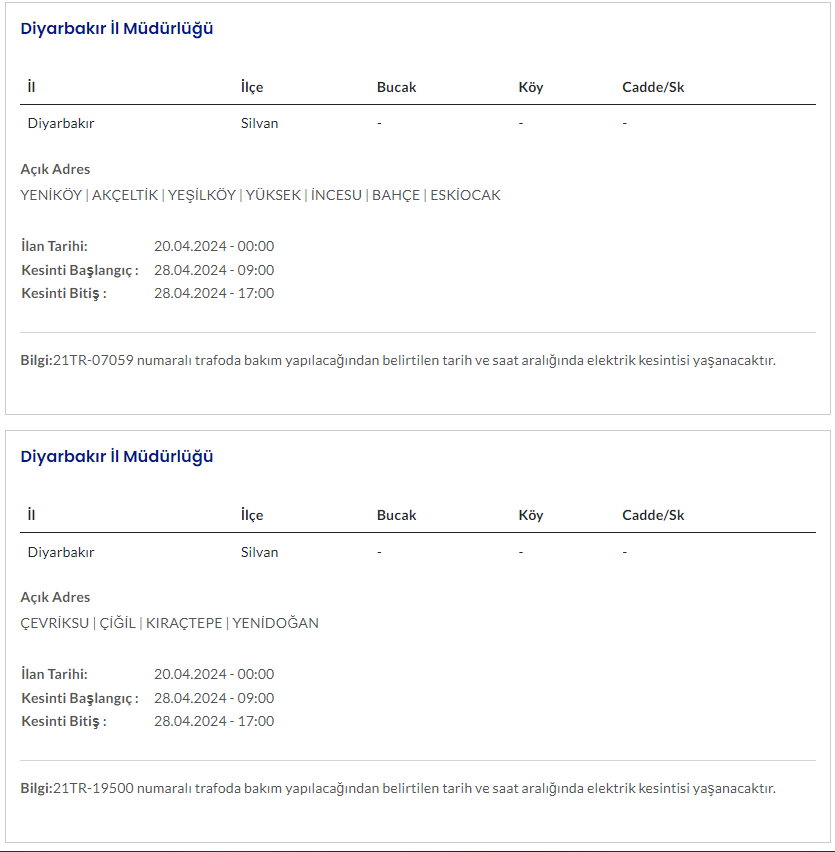Click the ÇEVRİKSU address entry
Viewport: 835px width, 852px height.
click(x=55, y=623)
